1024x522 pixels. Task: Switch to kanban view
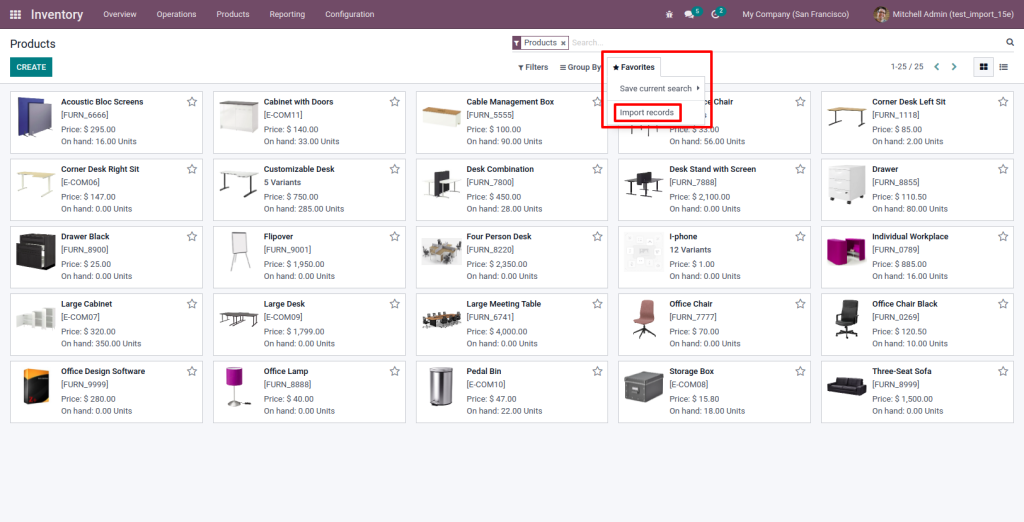[x=984, y=67]
